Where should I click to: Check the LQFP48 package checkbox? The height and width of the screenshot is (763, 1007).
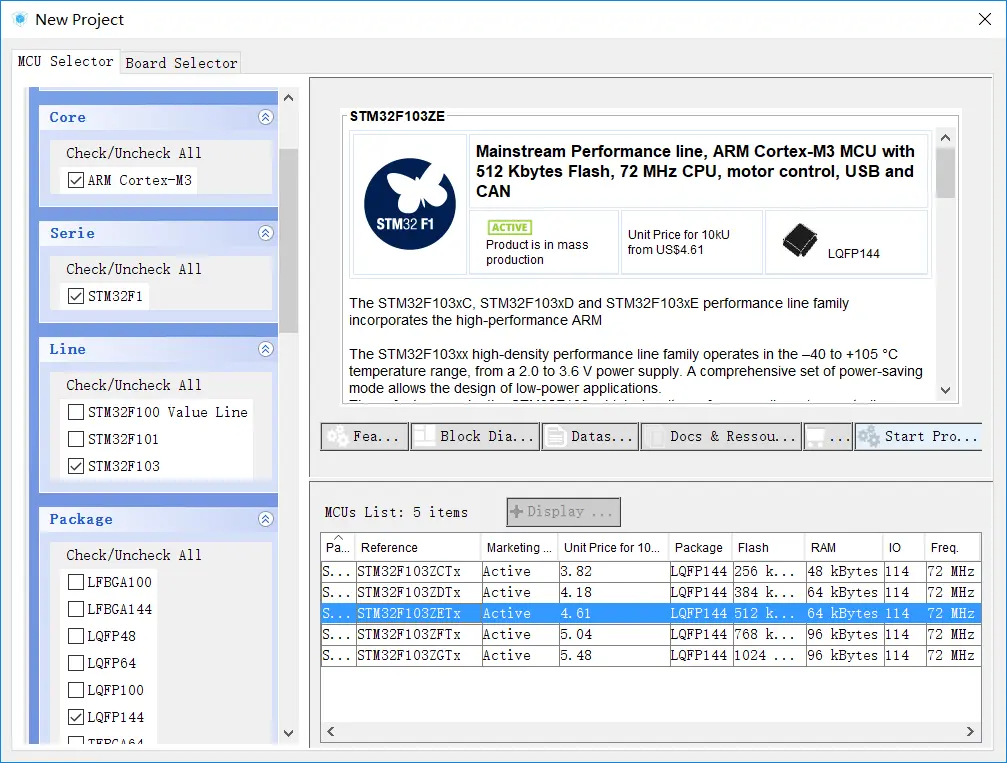76,636
